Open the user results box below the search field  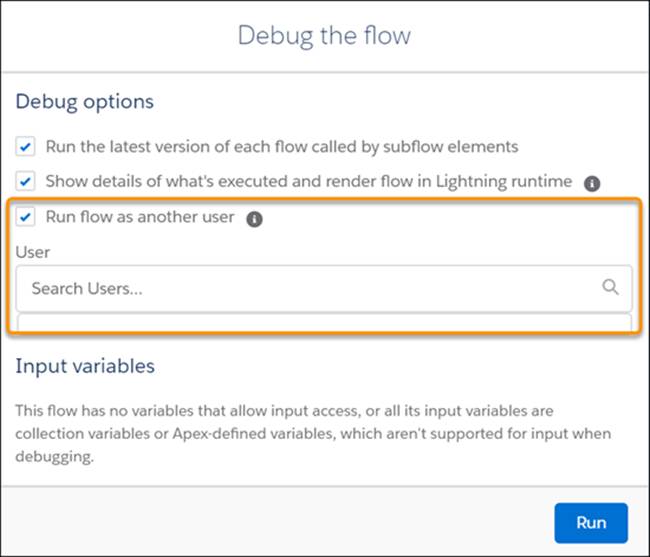324,322
